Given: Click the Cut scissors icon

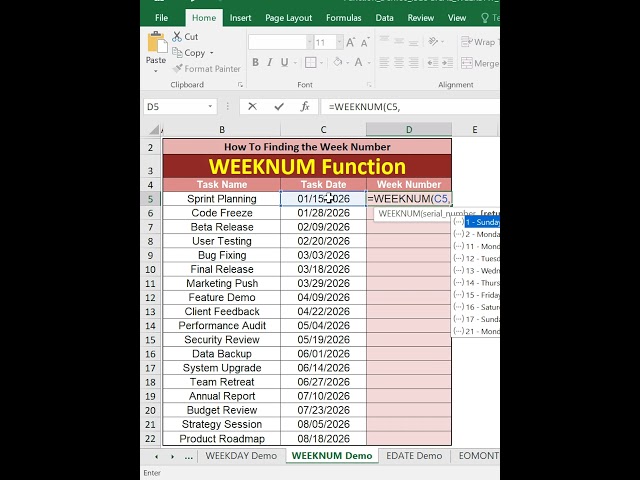Looking at the screenshot, I should tap(177, 37).
